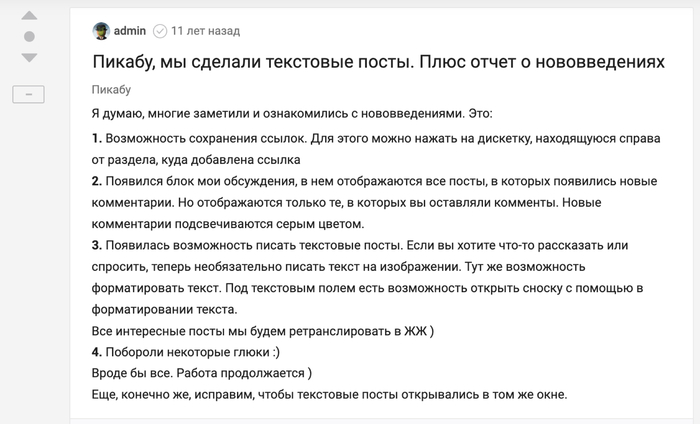Click the bold number 1 list marker
This screenshot has height=424, width=700.
tap(97, 136)
